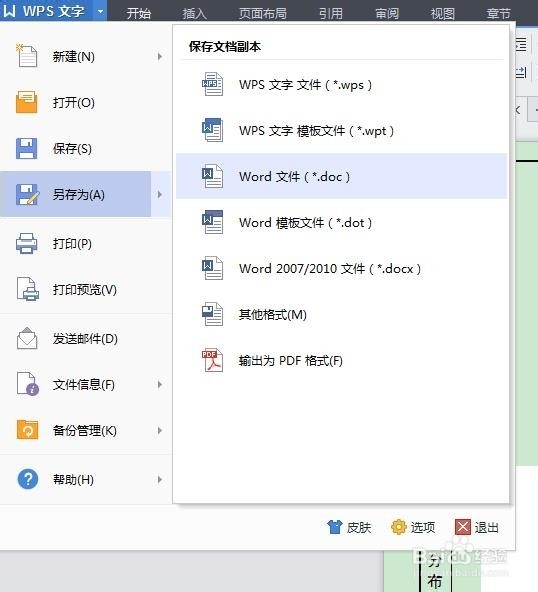The height and width of the screenshot is (592, 538).
Task: Click the Word *.docx file icon
Action: pos(212,268)
